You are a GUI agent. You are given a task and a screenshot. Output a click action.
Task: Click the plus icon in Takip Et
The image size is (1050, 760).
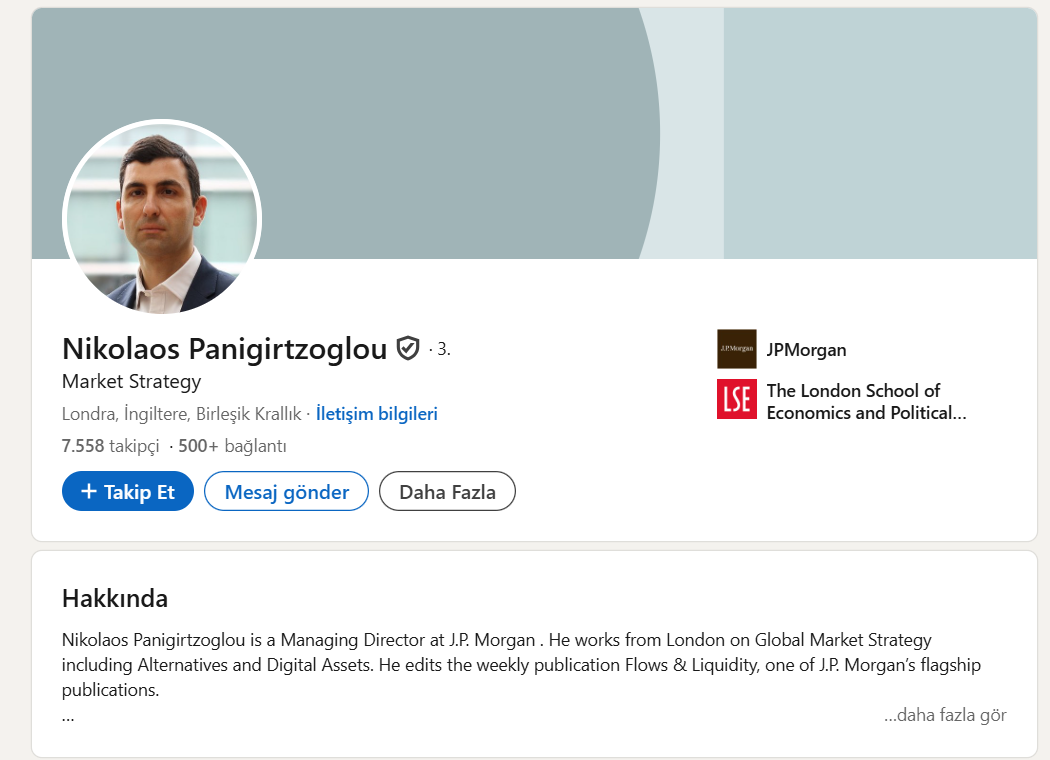coord(89,491)
